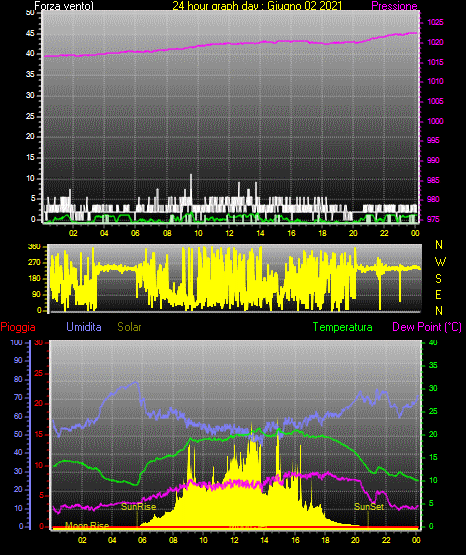Click "60" on the blue humidity axis
The image size is (466, 555).
pyautogui.click(x=18, y=416)
